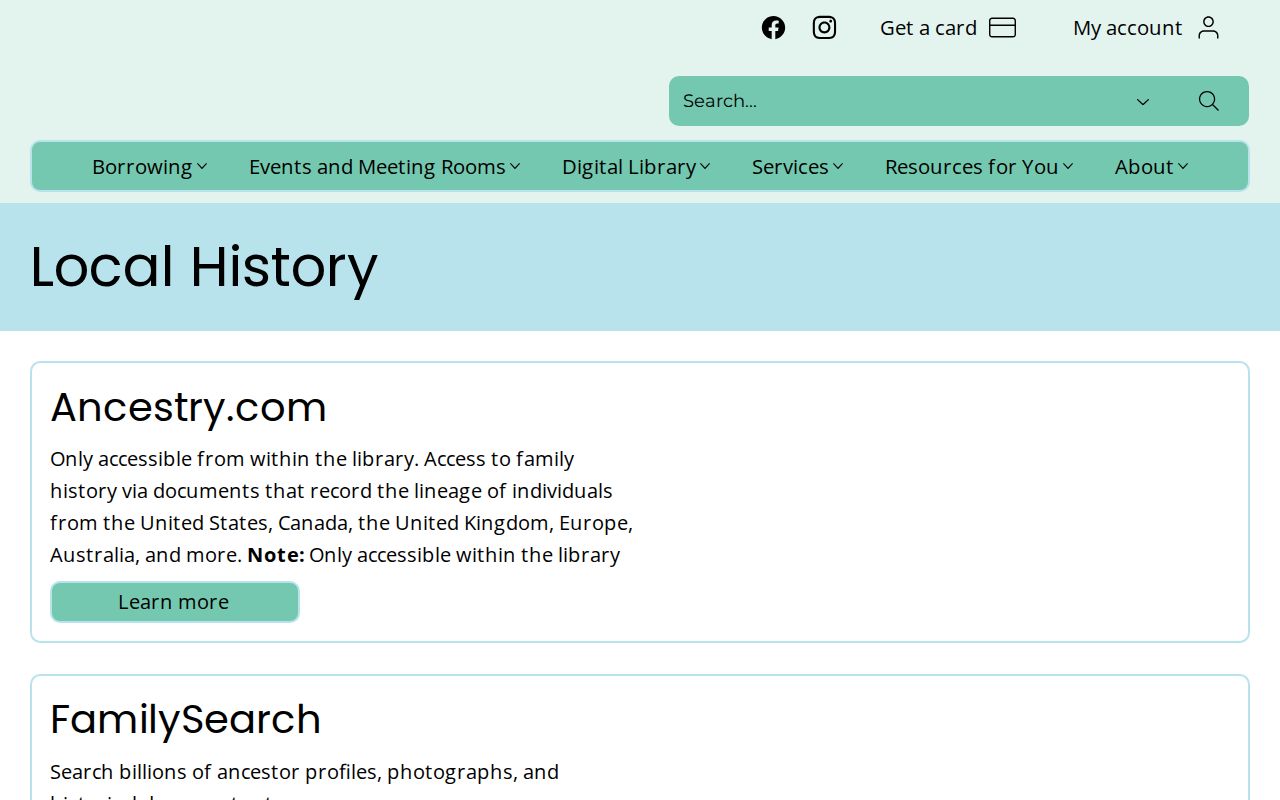This screenshot has width=1280, height=800.
Task: Expand the chevron next to Borrowing
Action: (202, 167)
